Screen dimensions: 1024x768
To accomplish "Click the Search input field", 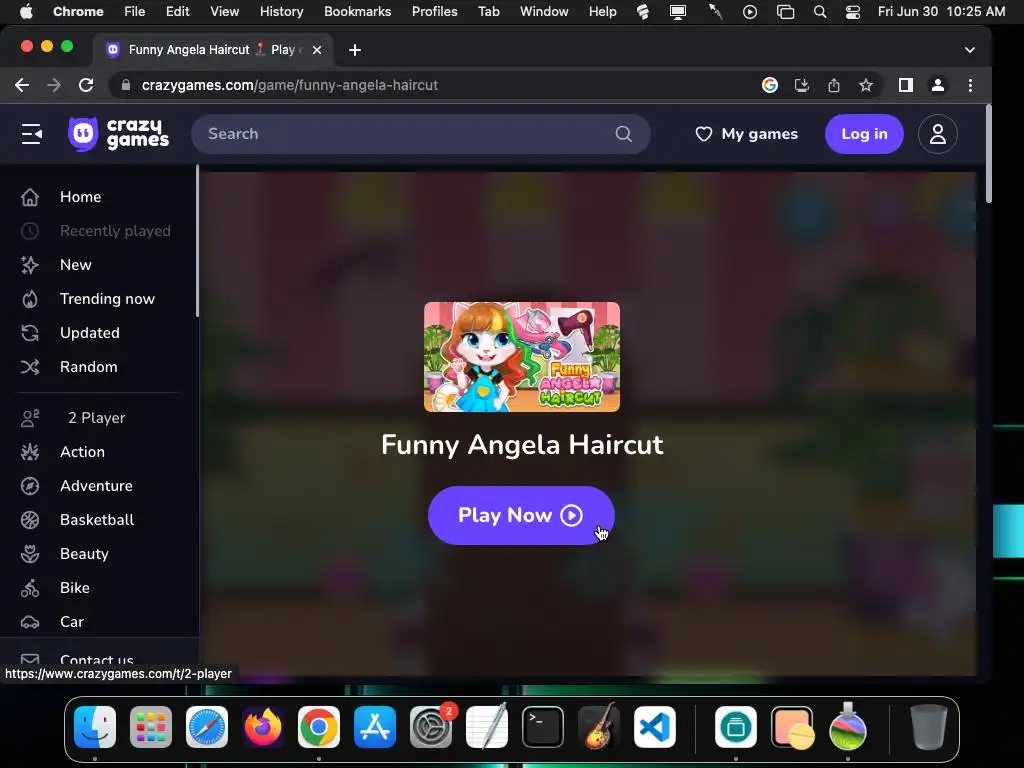I will (x=421, y=134).
